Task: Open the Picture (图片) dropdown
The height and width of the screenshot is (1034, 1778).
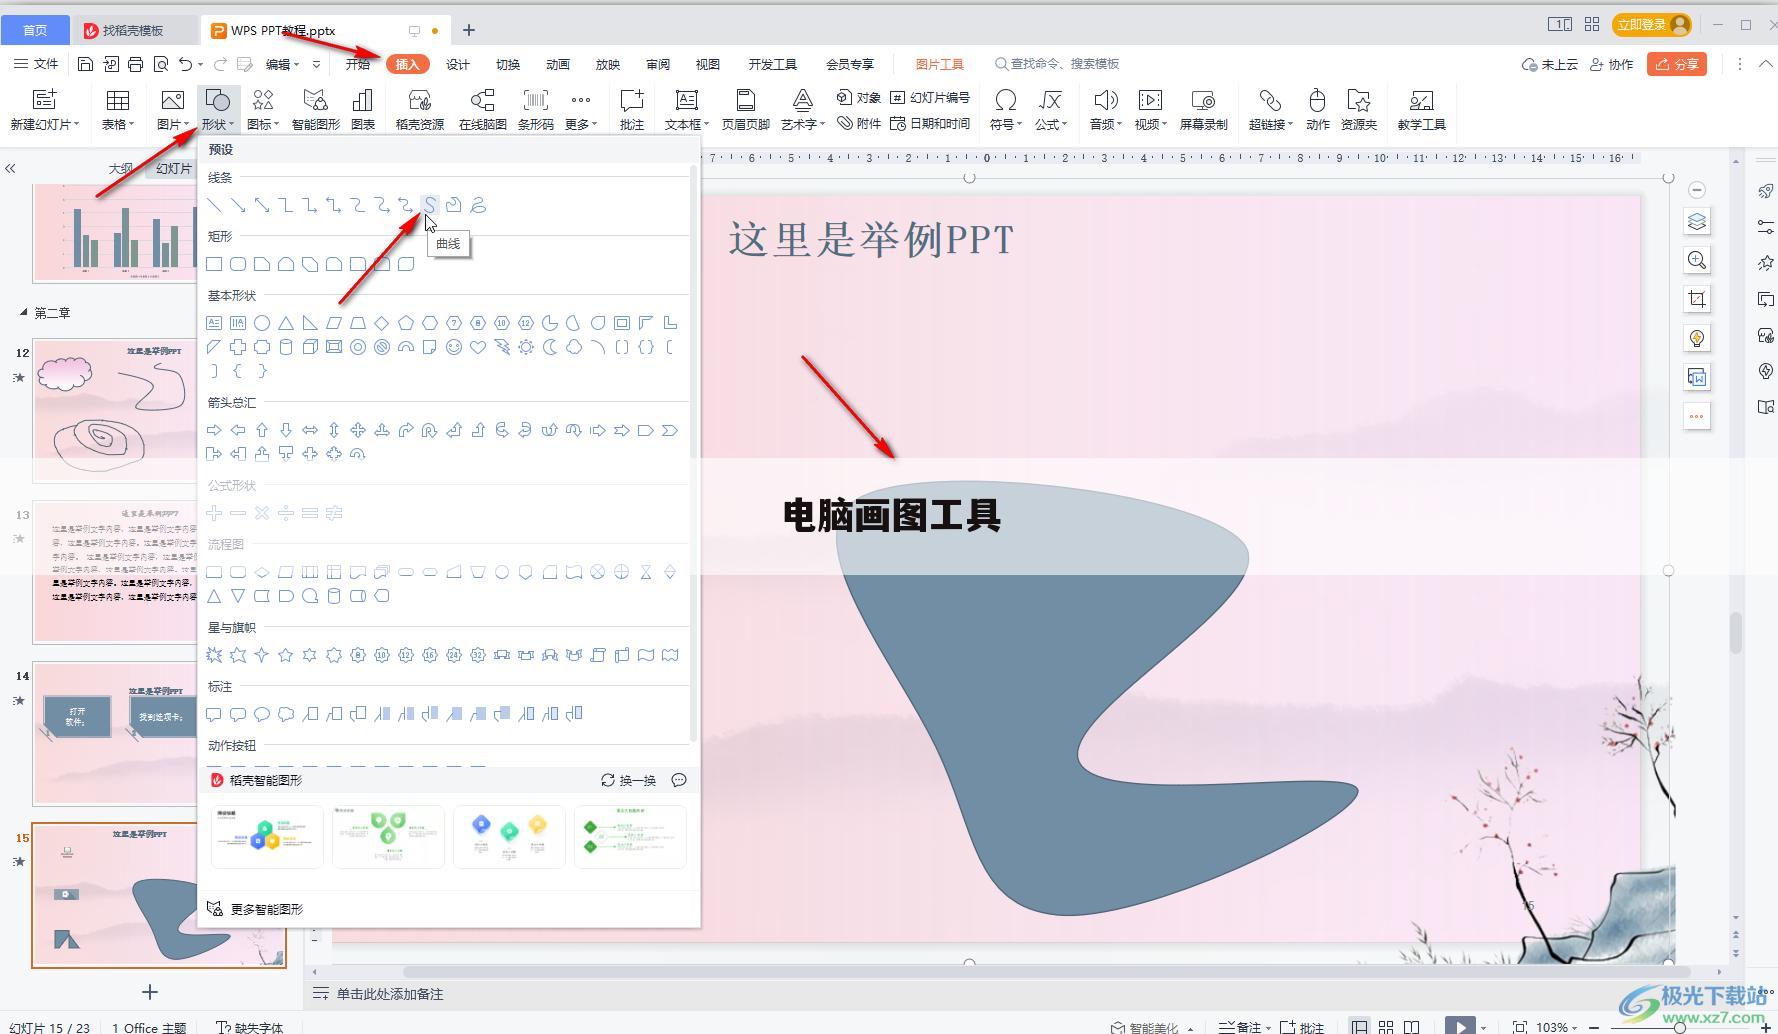Action: tap(172, 124)
